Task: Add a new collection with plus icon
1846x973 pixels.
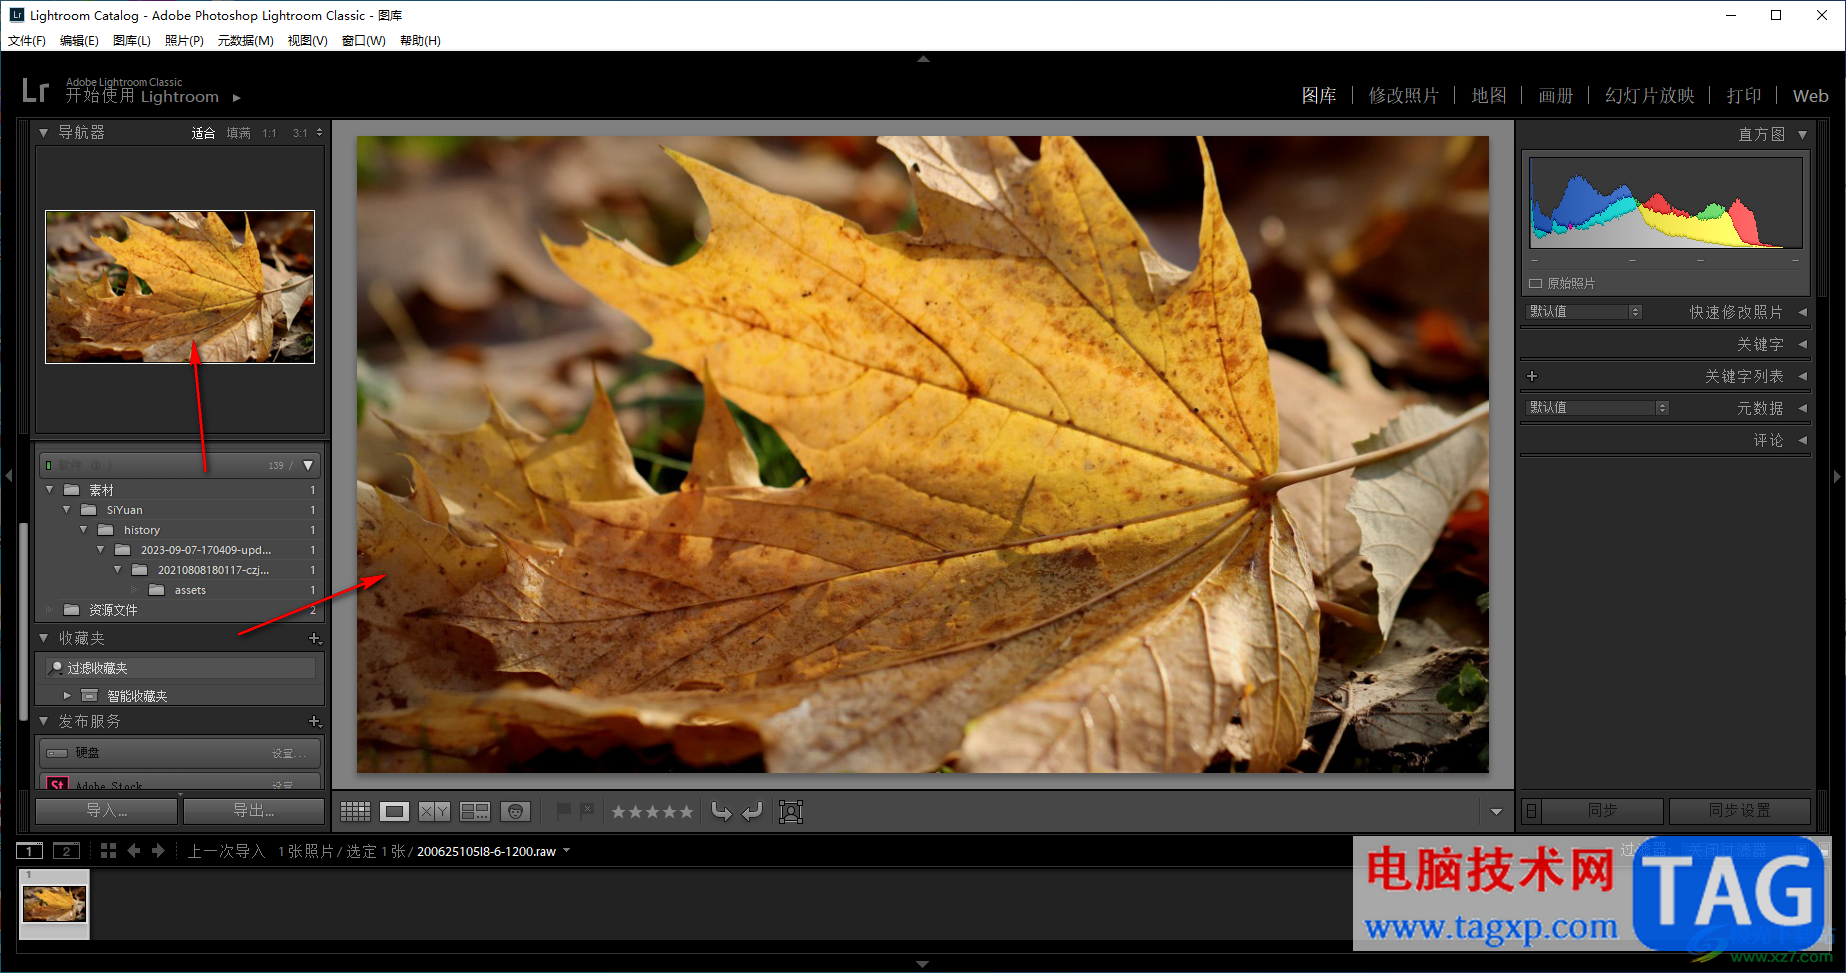Action: coord(314,638)
